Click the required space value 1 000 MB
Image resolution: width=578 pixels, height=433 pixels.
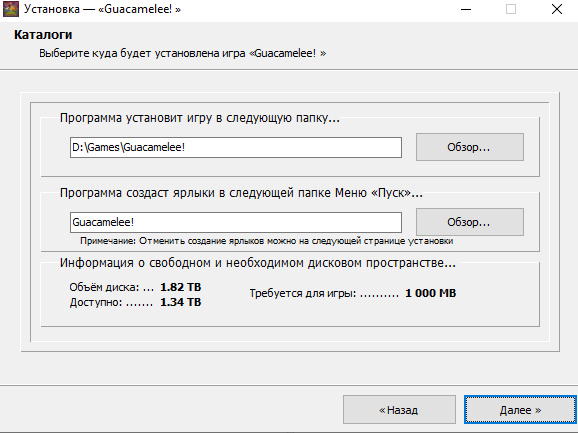point(431,293)
